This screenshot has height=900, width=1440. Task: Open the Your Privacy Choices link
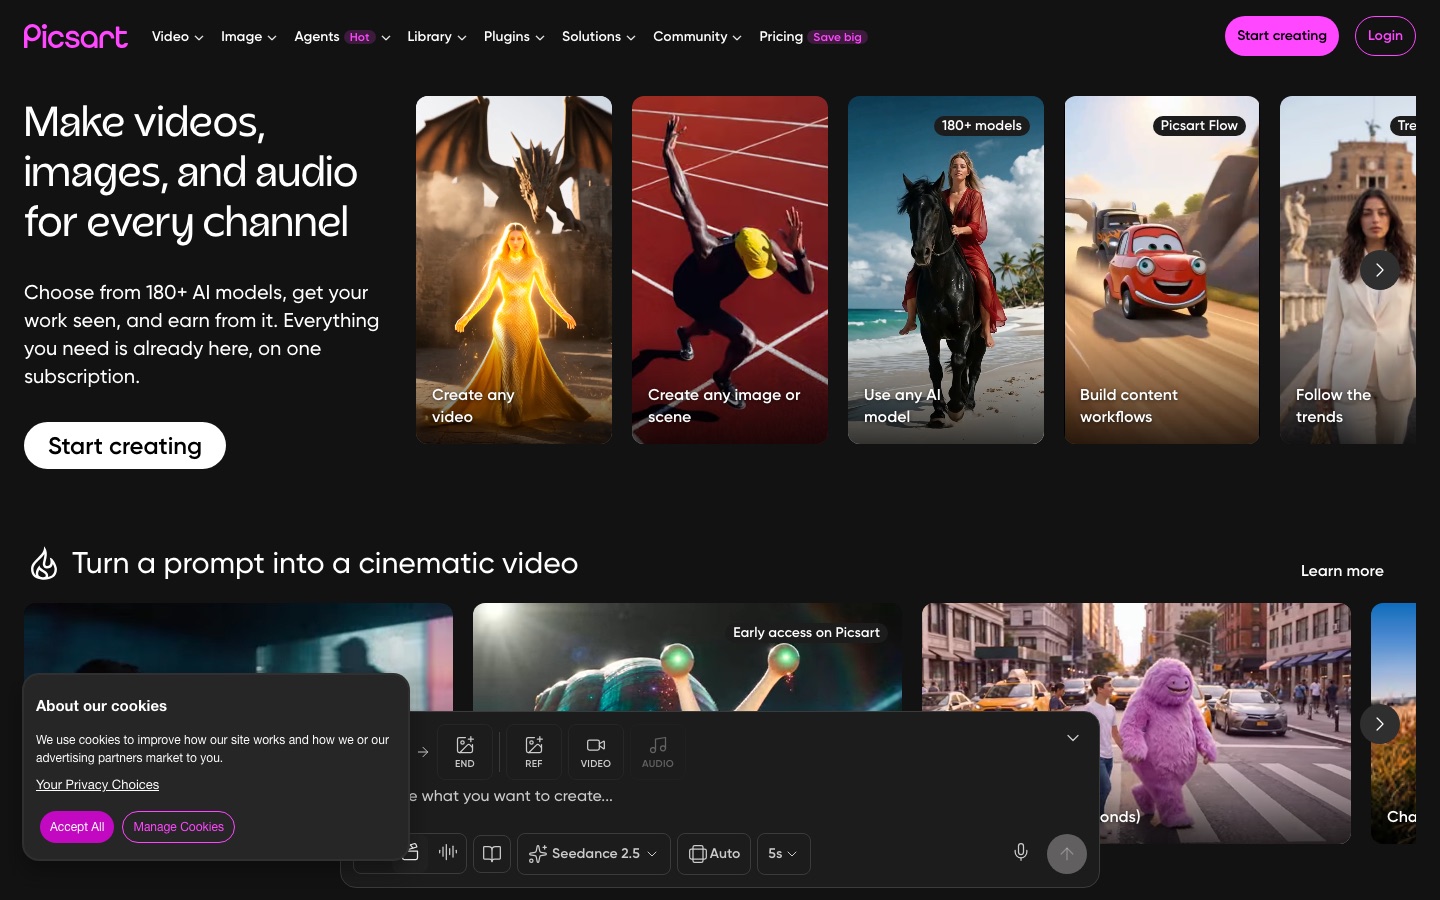coord(98,785)
